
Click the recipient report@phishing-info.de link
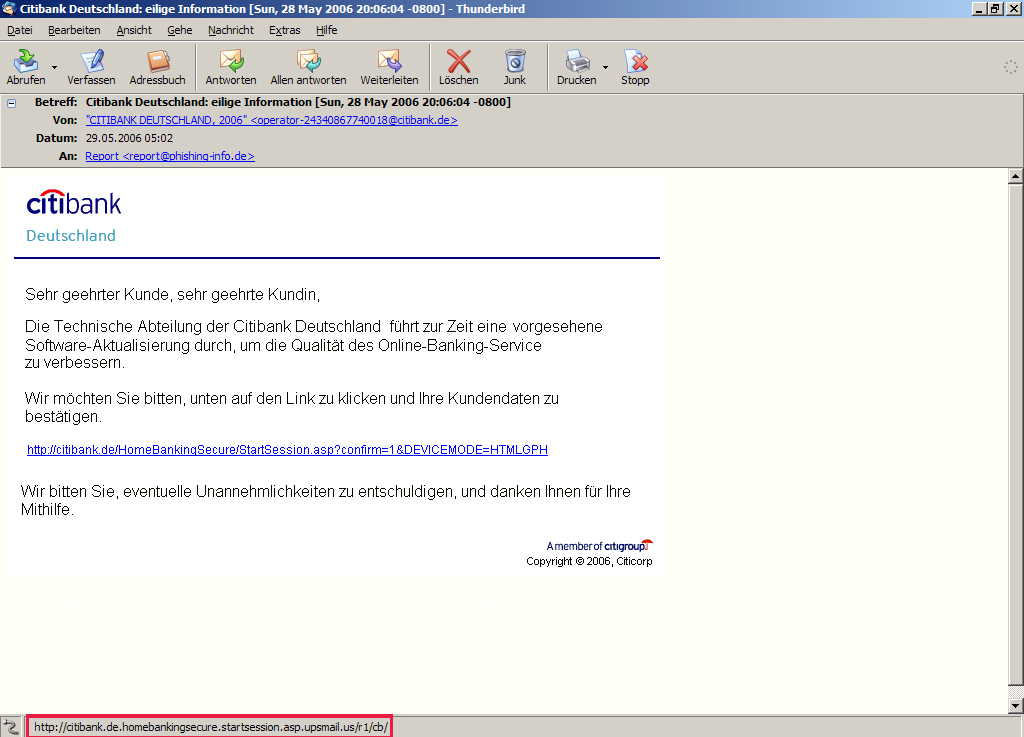click(170, 156)
